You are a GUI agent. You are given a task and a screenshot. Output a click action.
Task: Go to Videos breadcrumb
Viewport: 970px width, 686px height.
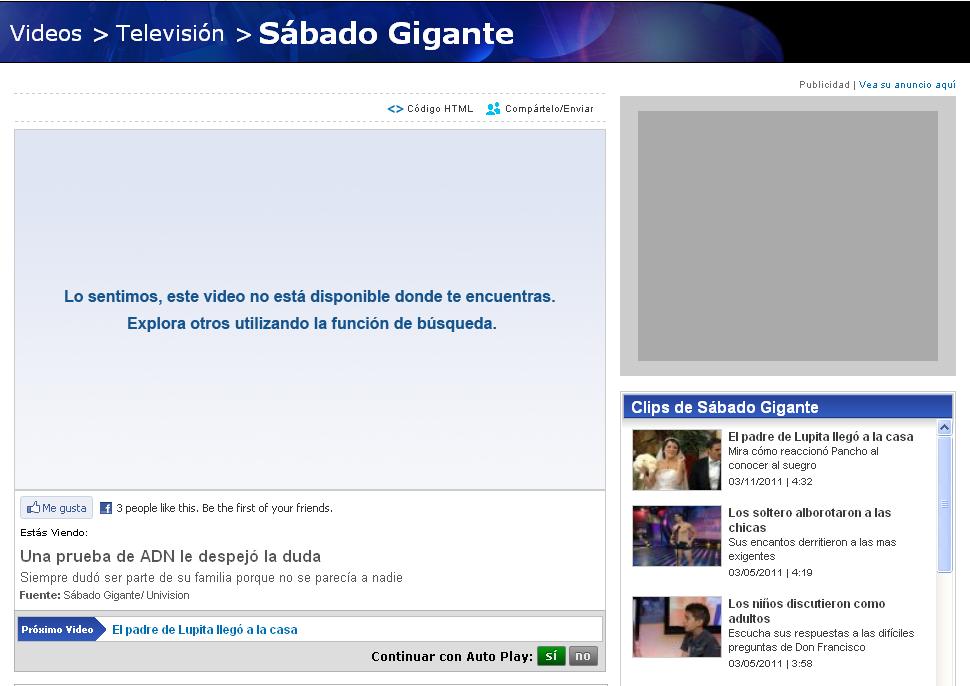pos(46,33)
